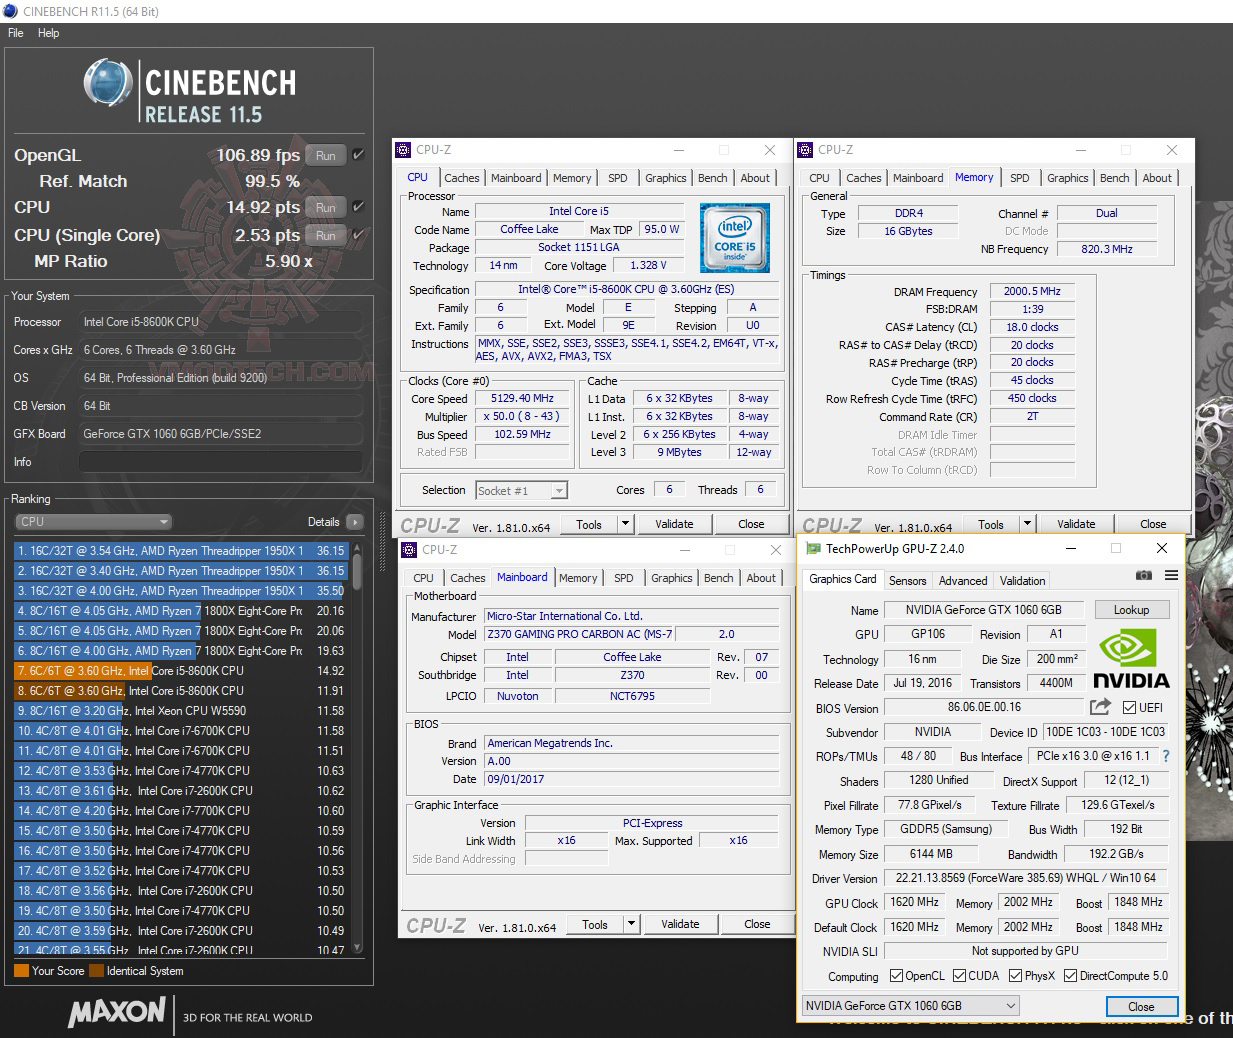
Task: Switch to Caches tab in CPU-Z CPU window
Action: pos(462,178)
